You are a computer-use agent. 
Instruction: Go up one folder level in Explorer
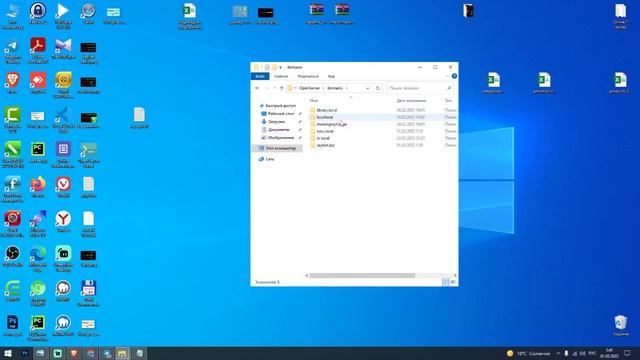[282, 88]
